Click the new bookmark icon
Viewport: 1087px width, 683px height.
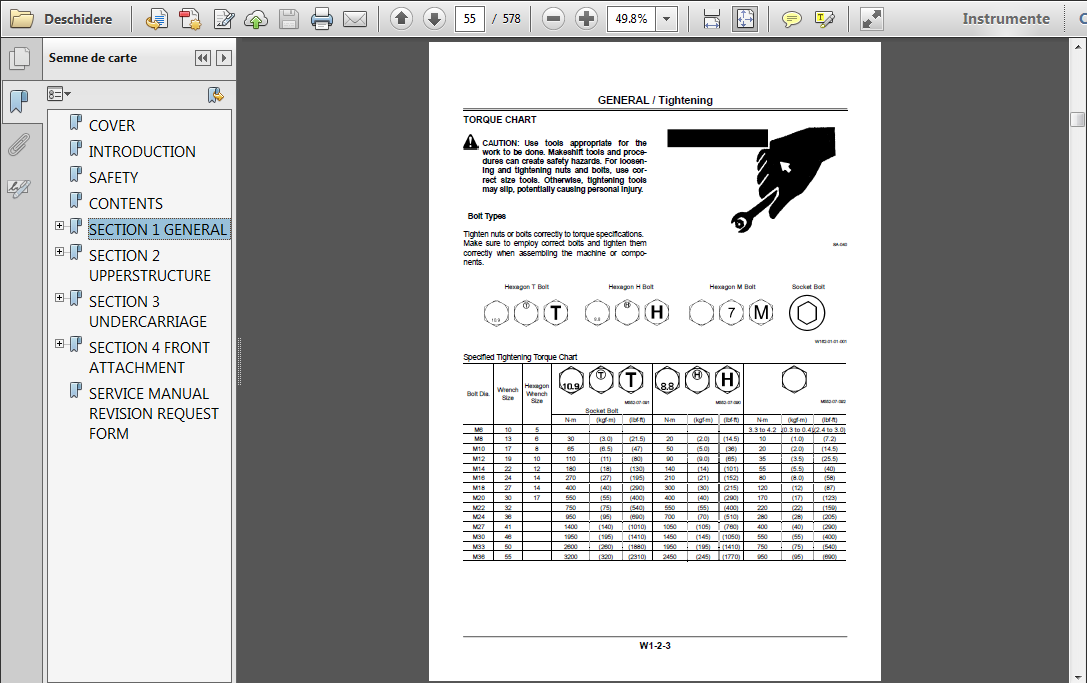pyautogui.click(x=216, y=95)
